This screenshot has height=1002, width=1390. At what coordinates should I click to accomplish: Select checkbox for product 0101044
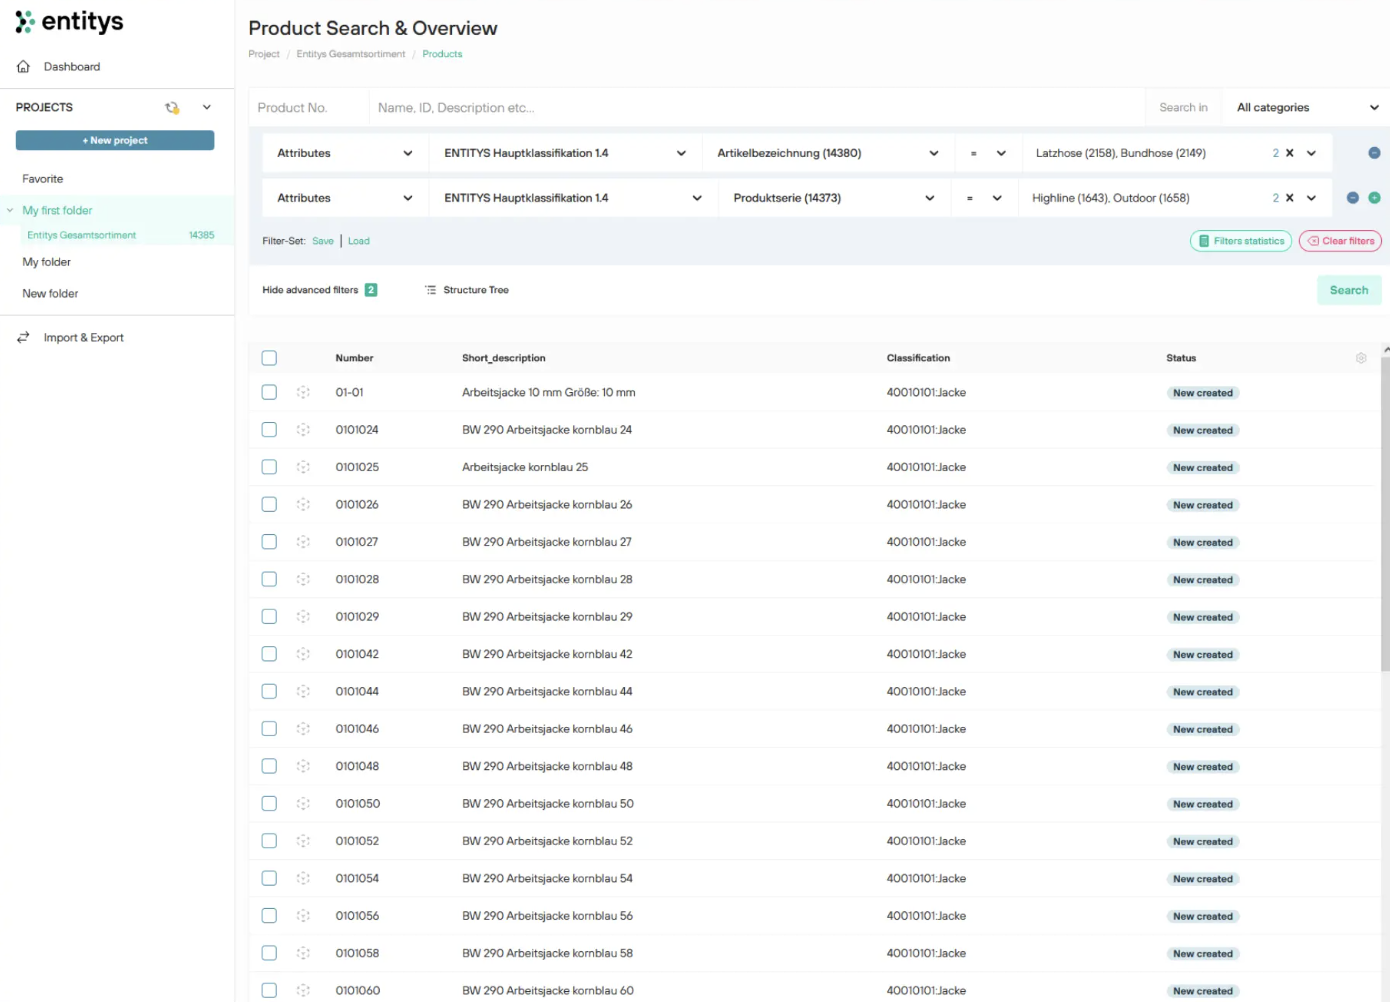click(x=269, y=691)
